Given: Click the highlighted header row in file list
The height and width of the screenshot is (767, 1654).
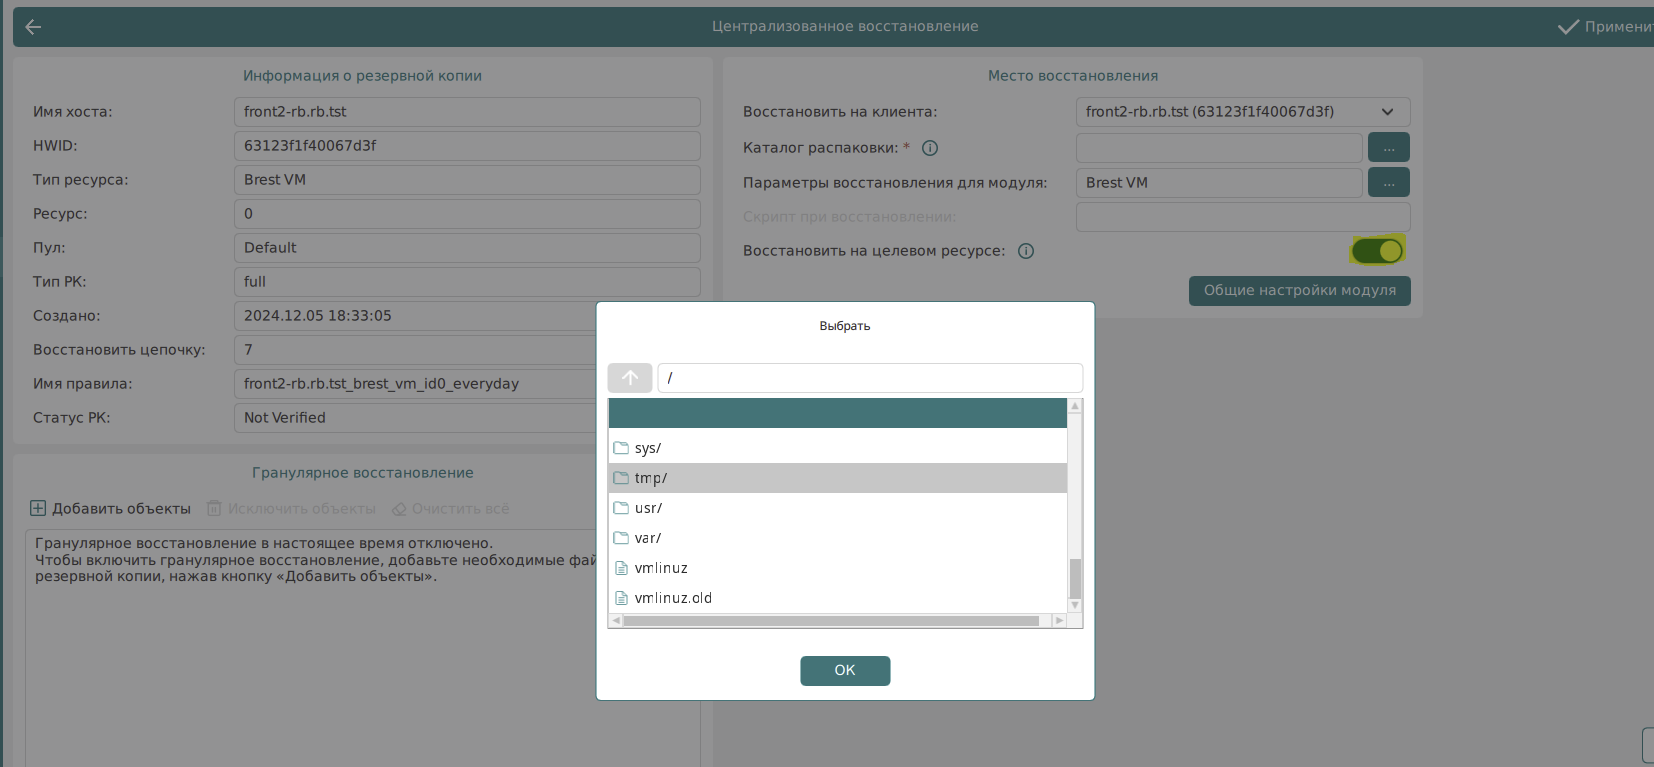Looking at the screenshot, I should [838, 413].
